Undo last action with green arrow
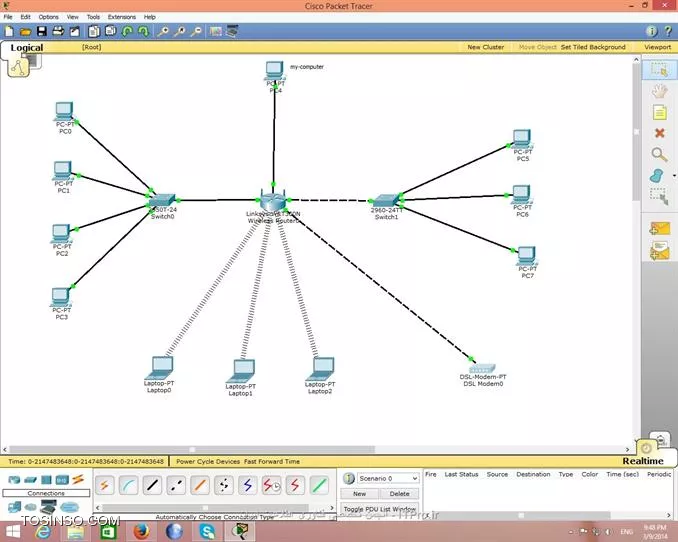The image size is (678, 542). tap(127, 32)
